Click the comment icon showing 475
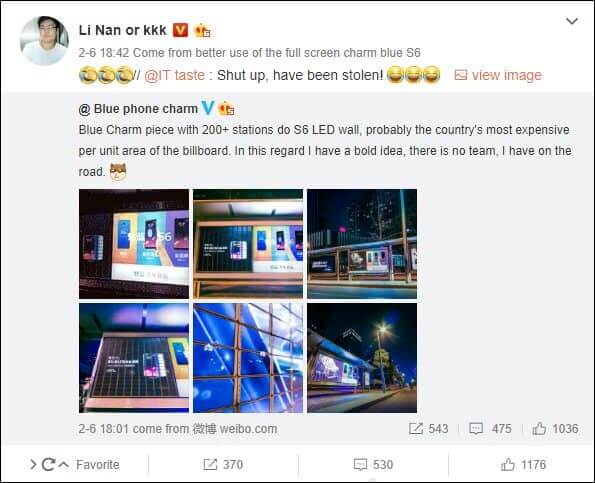 coord(476,429)
